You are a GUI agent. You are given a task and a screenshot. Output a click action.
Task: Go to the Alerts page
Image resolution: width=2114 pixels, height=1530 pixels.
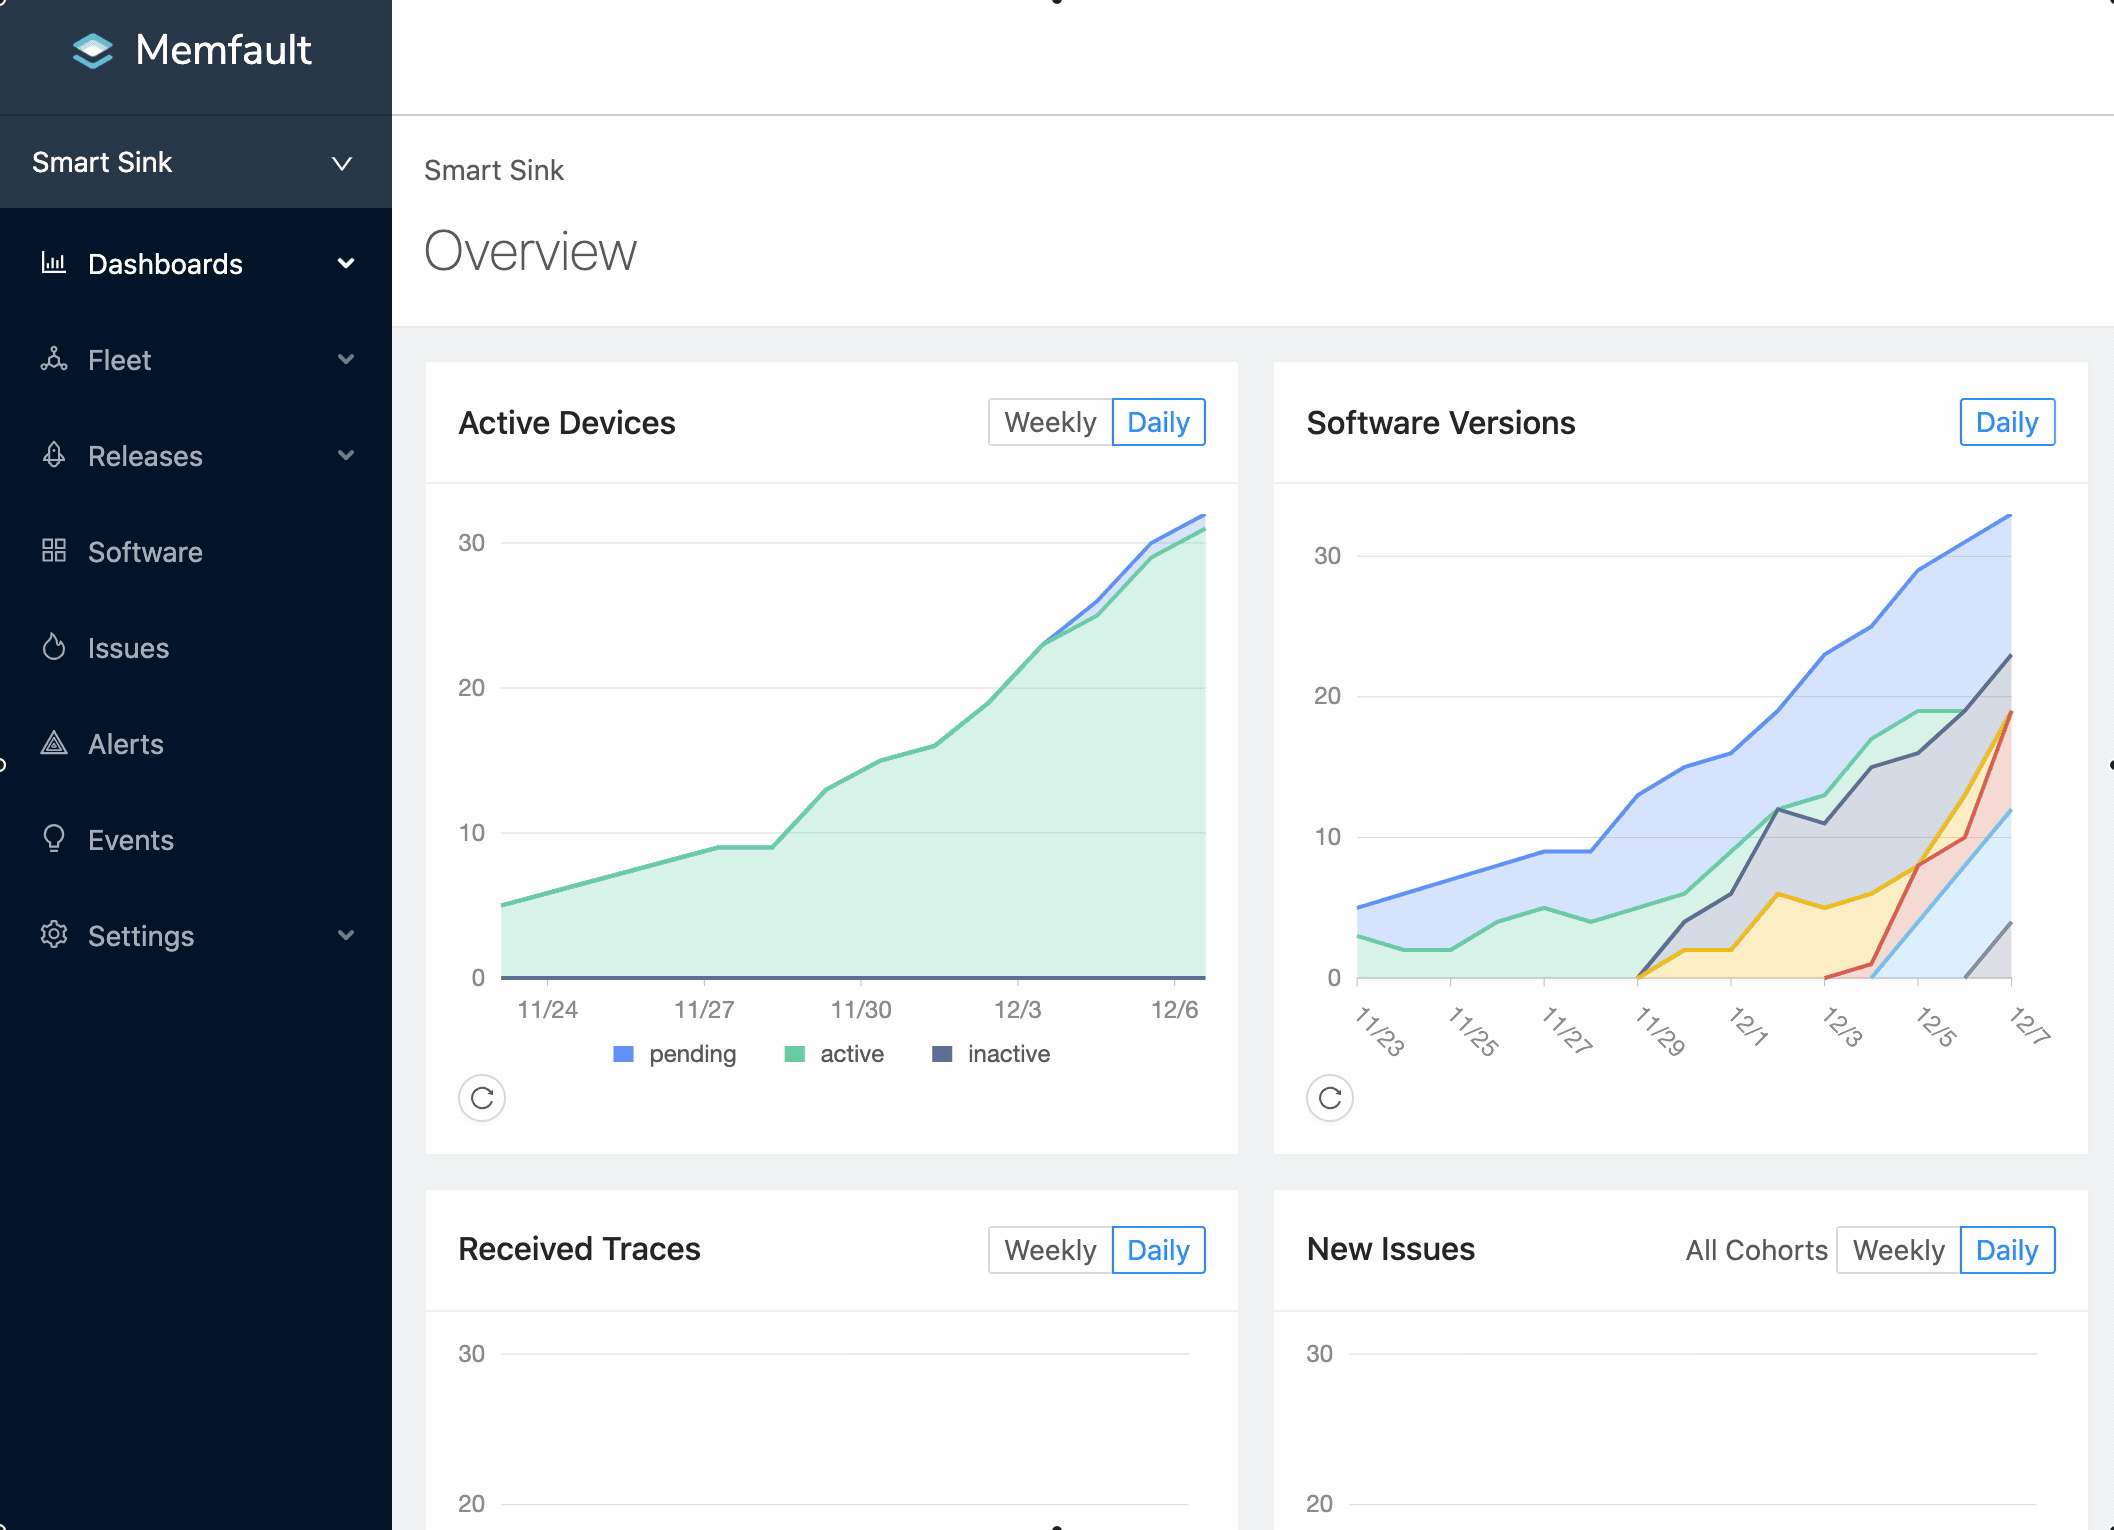coord(125,744)
